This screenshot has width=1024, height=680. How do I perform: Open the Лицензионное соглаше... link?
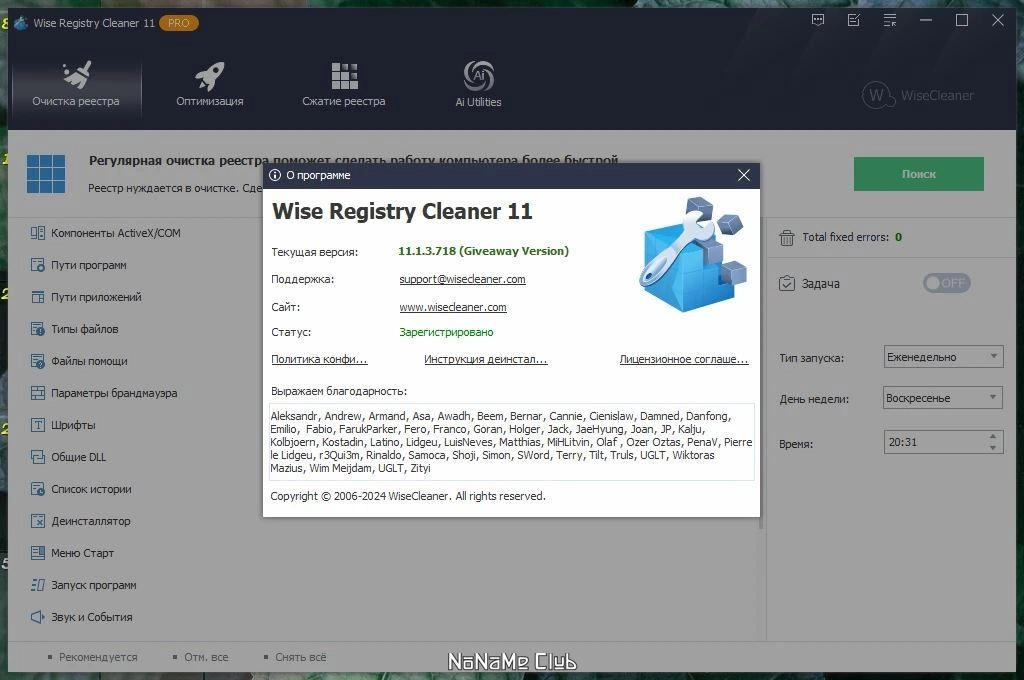(684, 359)
